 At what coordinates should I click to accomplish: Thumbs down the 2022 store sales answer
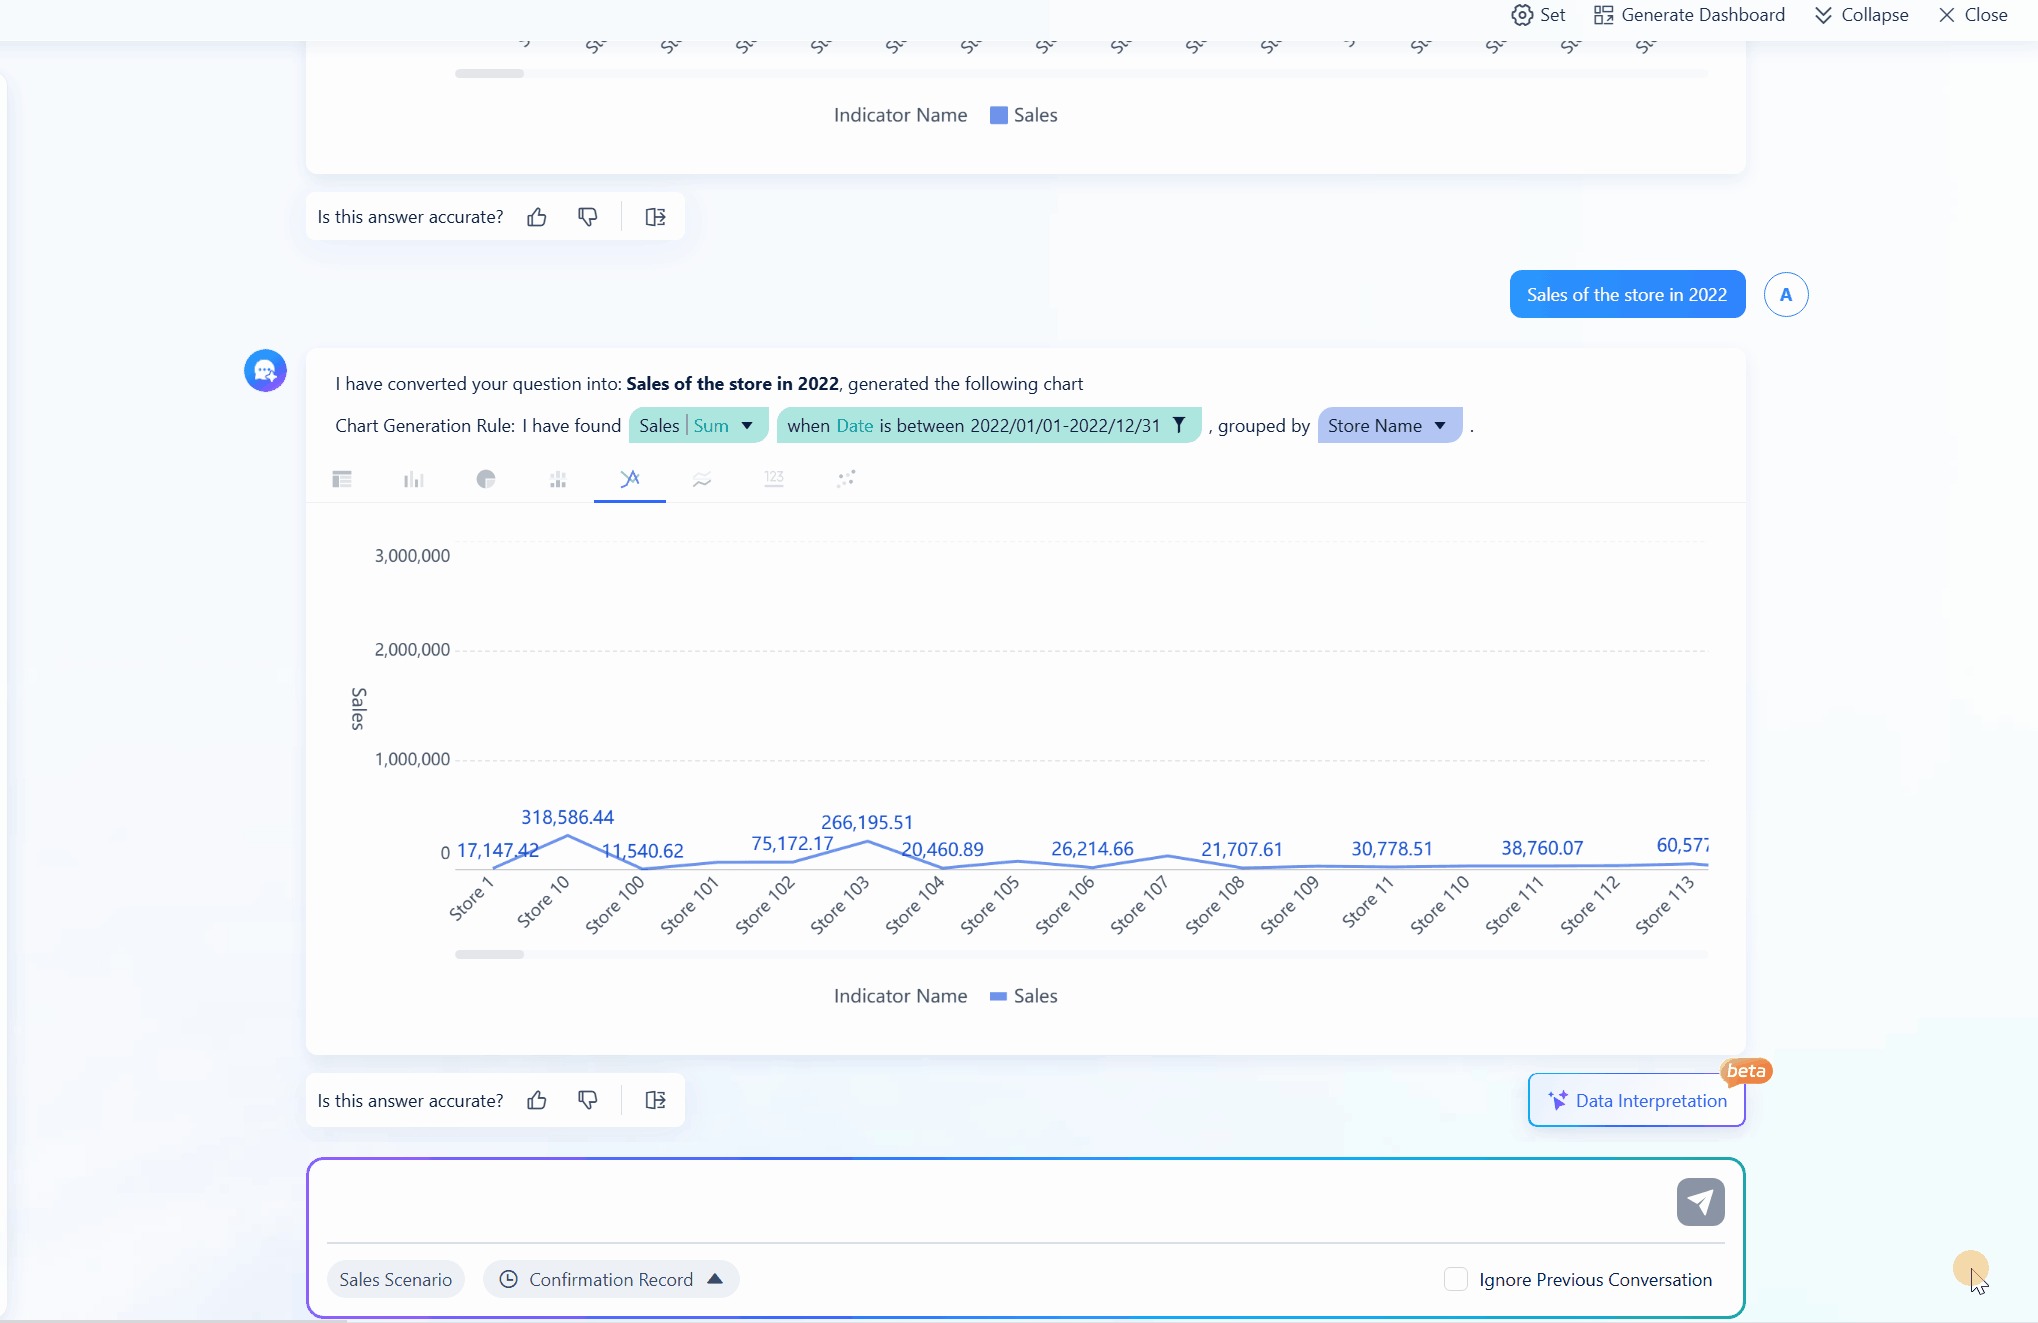click(x=588, y=1100)
